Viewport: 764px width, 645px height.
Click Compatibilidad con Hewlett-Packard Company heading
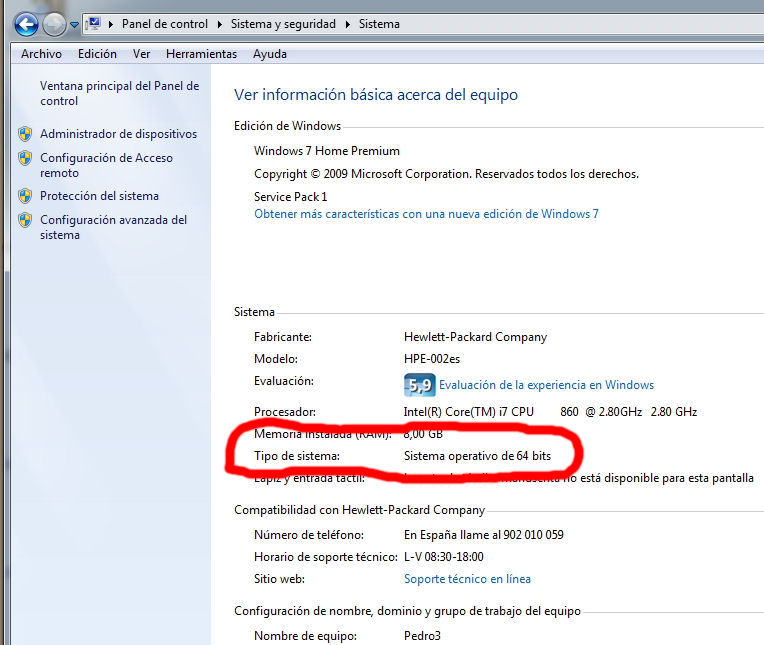(360, 510)
